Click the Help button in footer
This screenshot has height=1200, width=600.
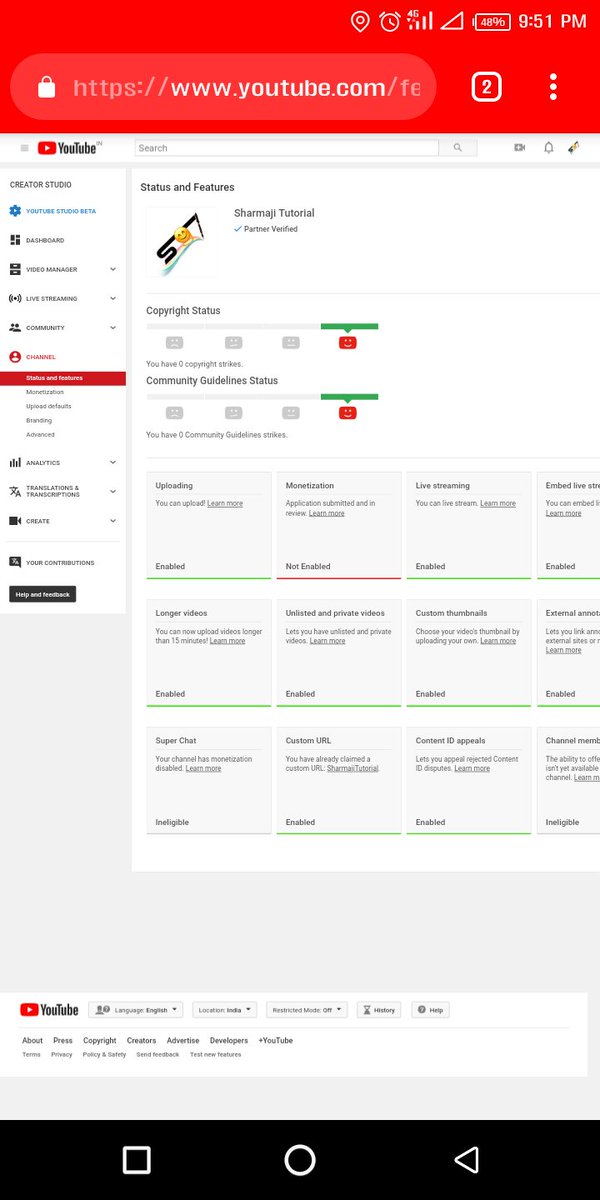[431, 1010]
